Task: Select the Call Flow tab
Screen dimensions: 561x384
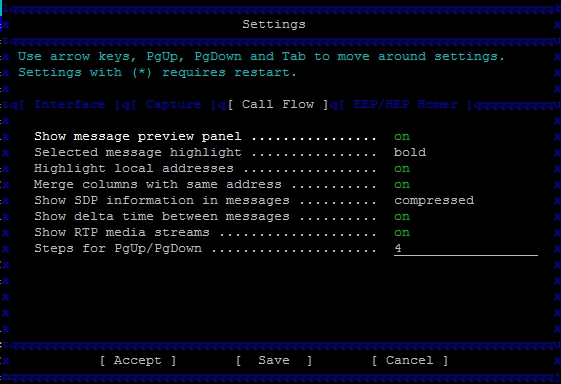Action: point(278,104)
